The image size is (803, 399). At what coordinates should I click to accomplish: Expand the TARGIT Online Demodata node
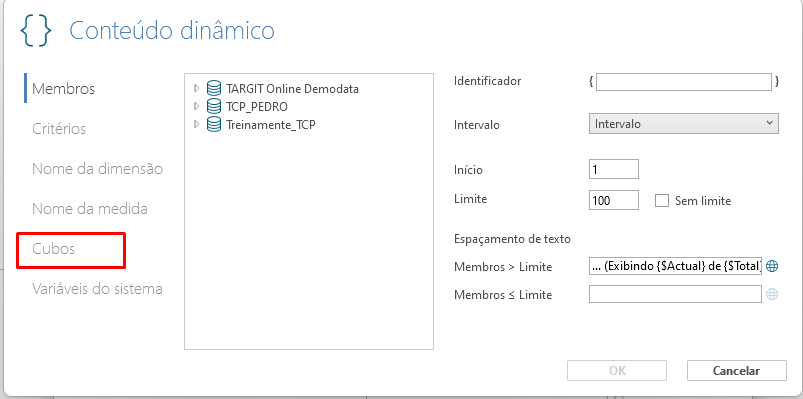(196, 89)
